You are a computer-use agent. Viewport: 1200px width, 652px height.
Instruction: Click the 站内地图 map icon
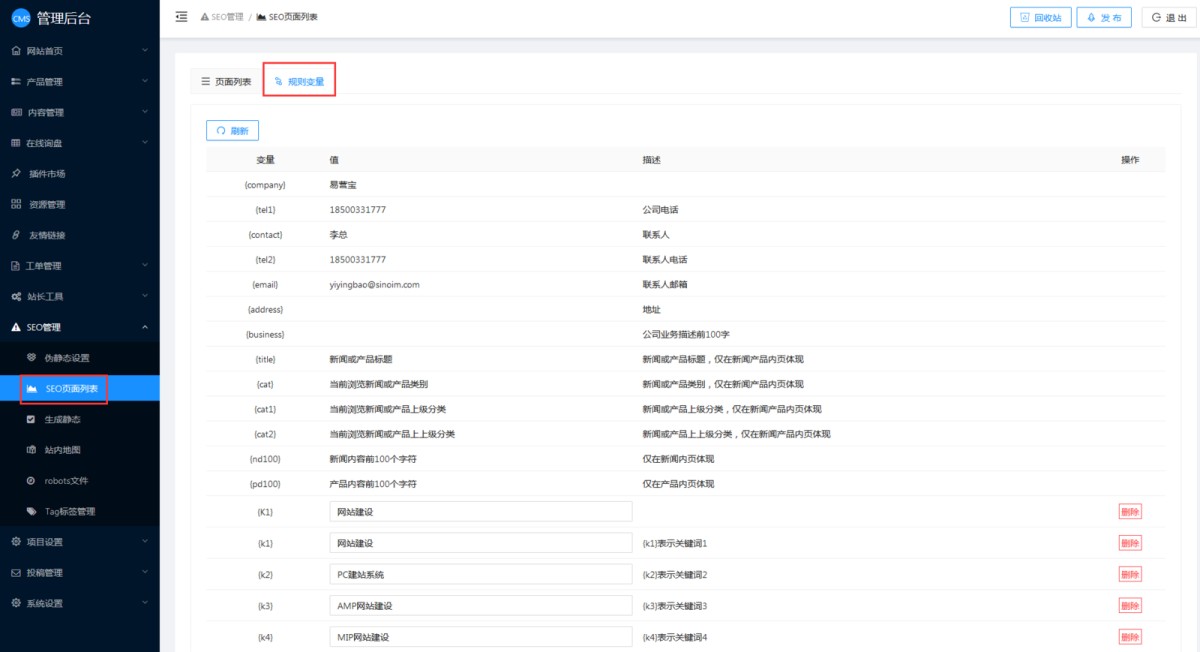(31, 450)
